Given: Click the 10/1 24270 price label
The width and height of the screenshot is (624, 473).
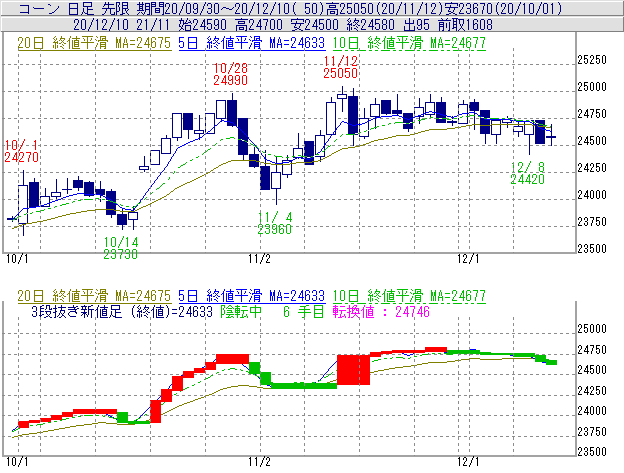Looking at the screenshot, I should pyautogui.click(x=21, y=151).
